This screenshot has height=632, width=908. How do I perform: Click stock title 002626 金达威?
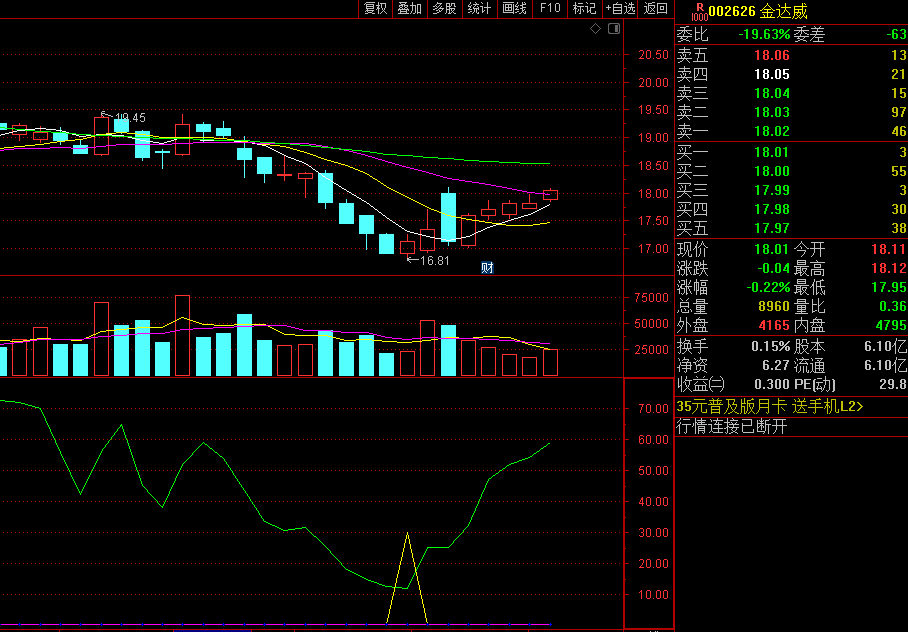pos(757,11)
